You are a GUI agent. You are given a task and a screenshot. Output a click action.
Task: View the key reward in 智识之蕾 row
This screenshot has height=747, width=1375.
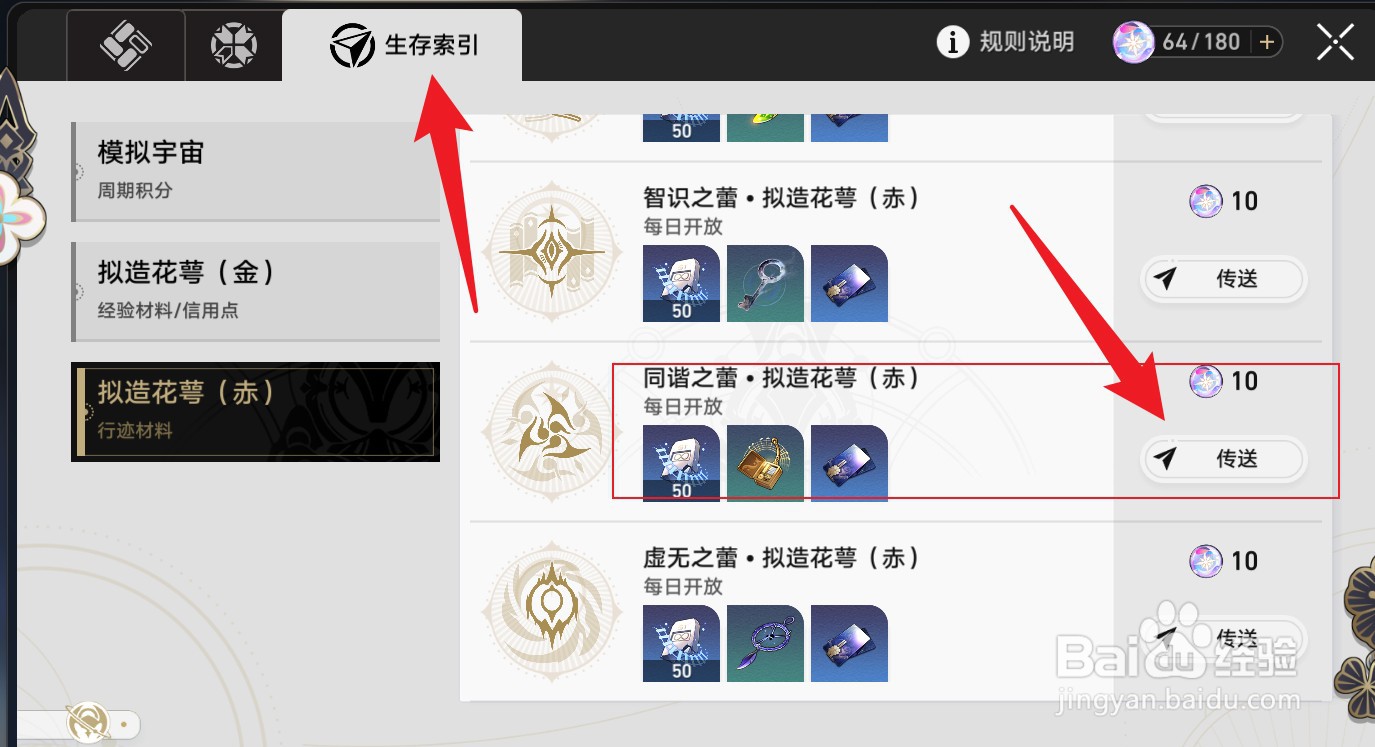click(x=765, y=283)
